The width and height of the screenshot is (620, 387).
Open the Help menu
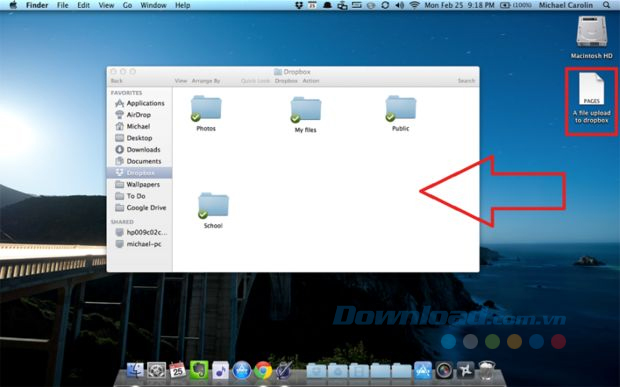point(182,5)
